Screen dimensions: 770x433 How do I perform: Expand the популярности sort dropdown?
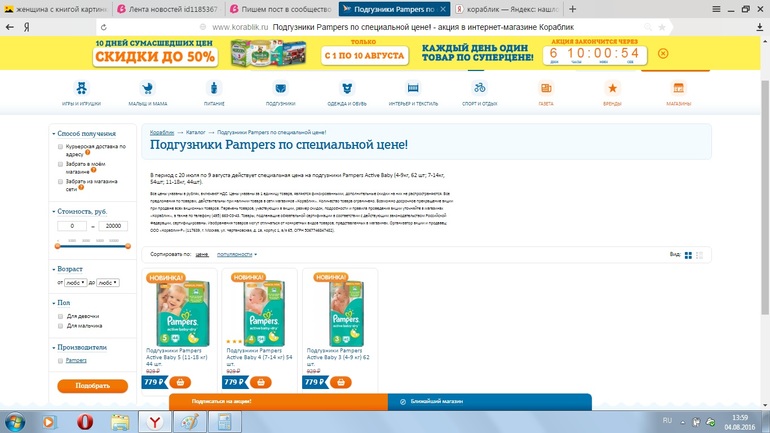coord(237,254)
